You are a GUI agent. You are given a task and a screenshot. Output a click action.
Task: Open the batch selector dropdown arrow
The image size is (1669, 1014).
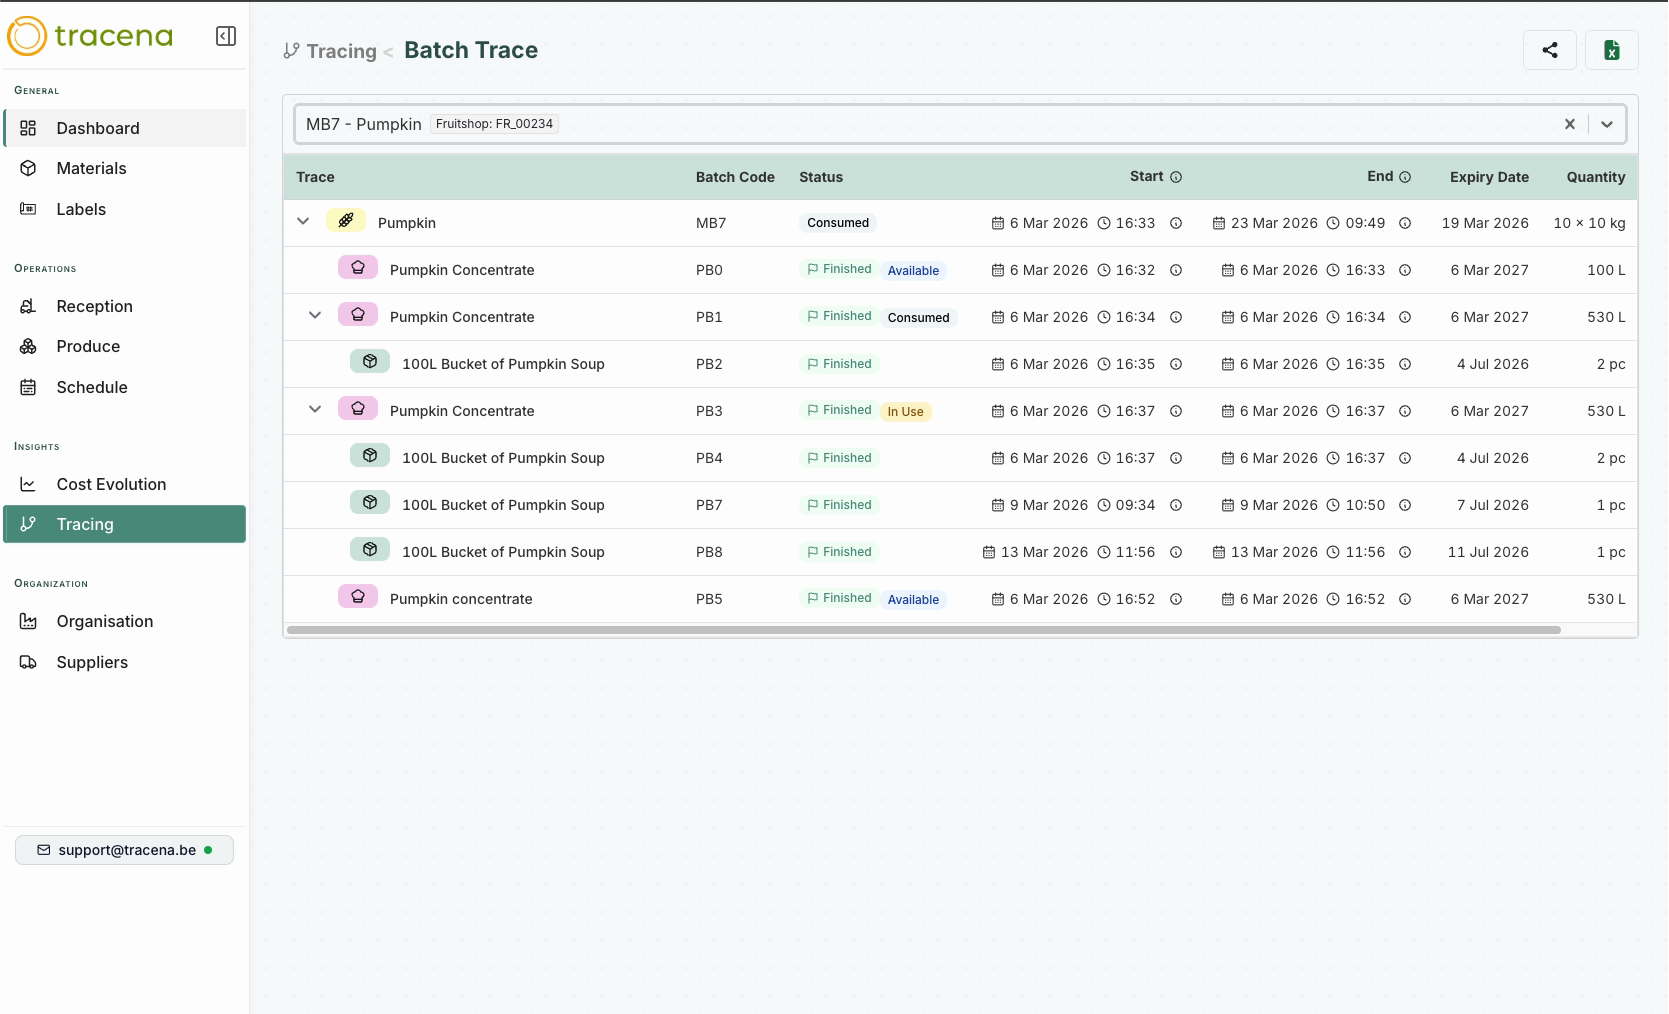1606,124
